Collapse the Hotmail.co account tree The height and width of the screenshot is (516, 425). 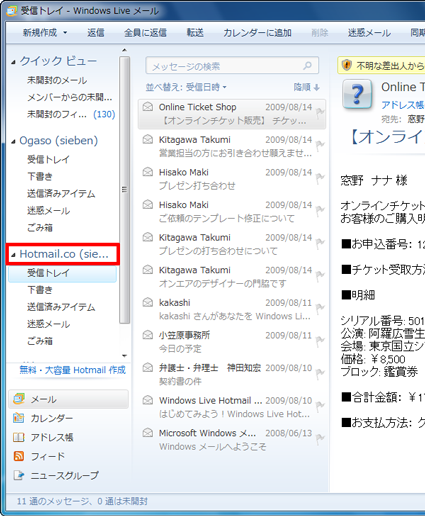tap(13, 255)
